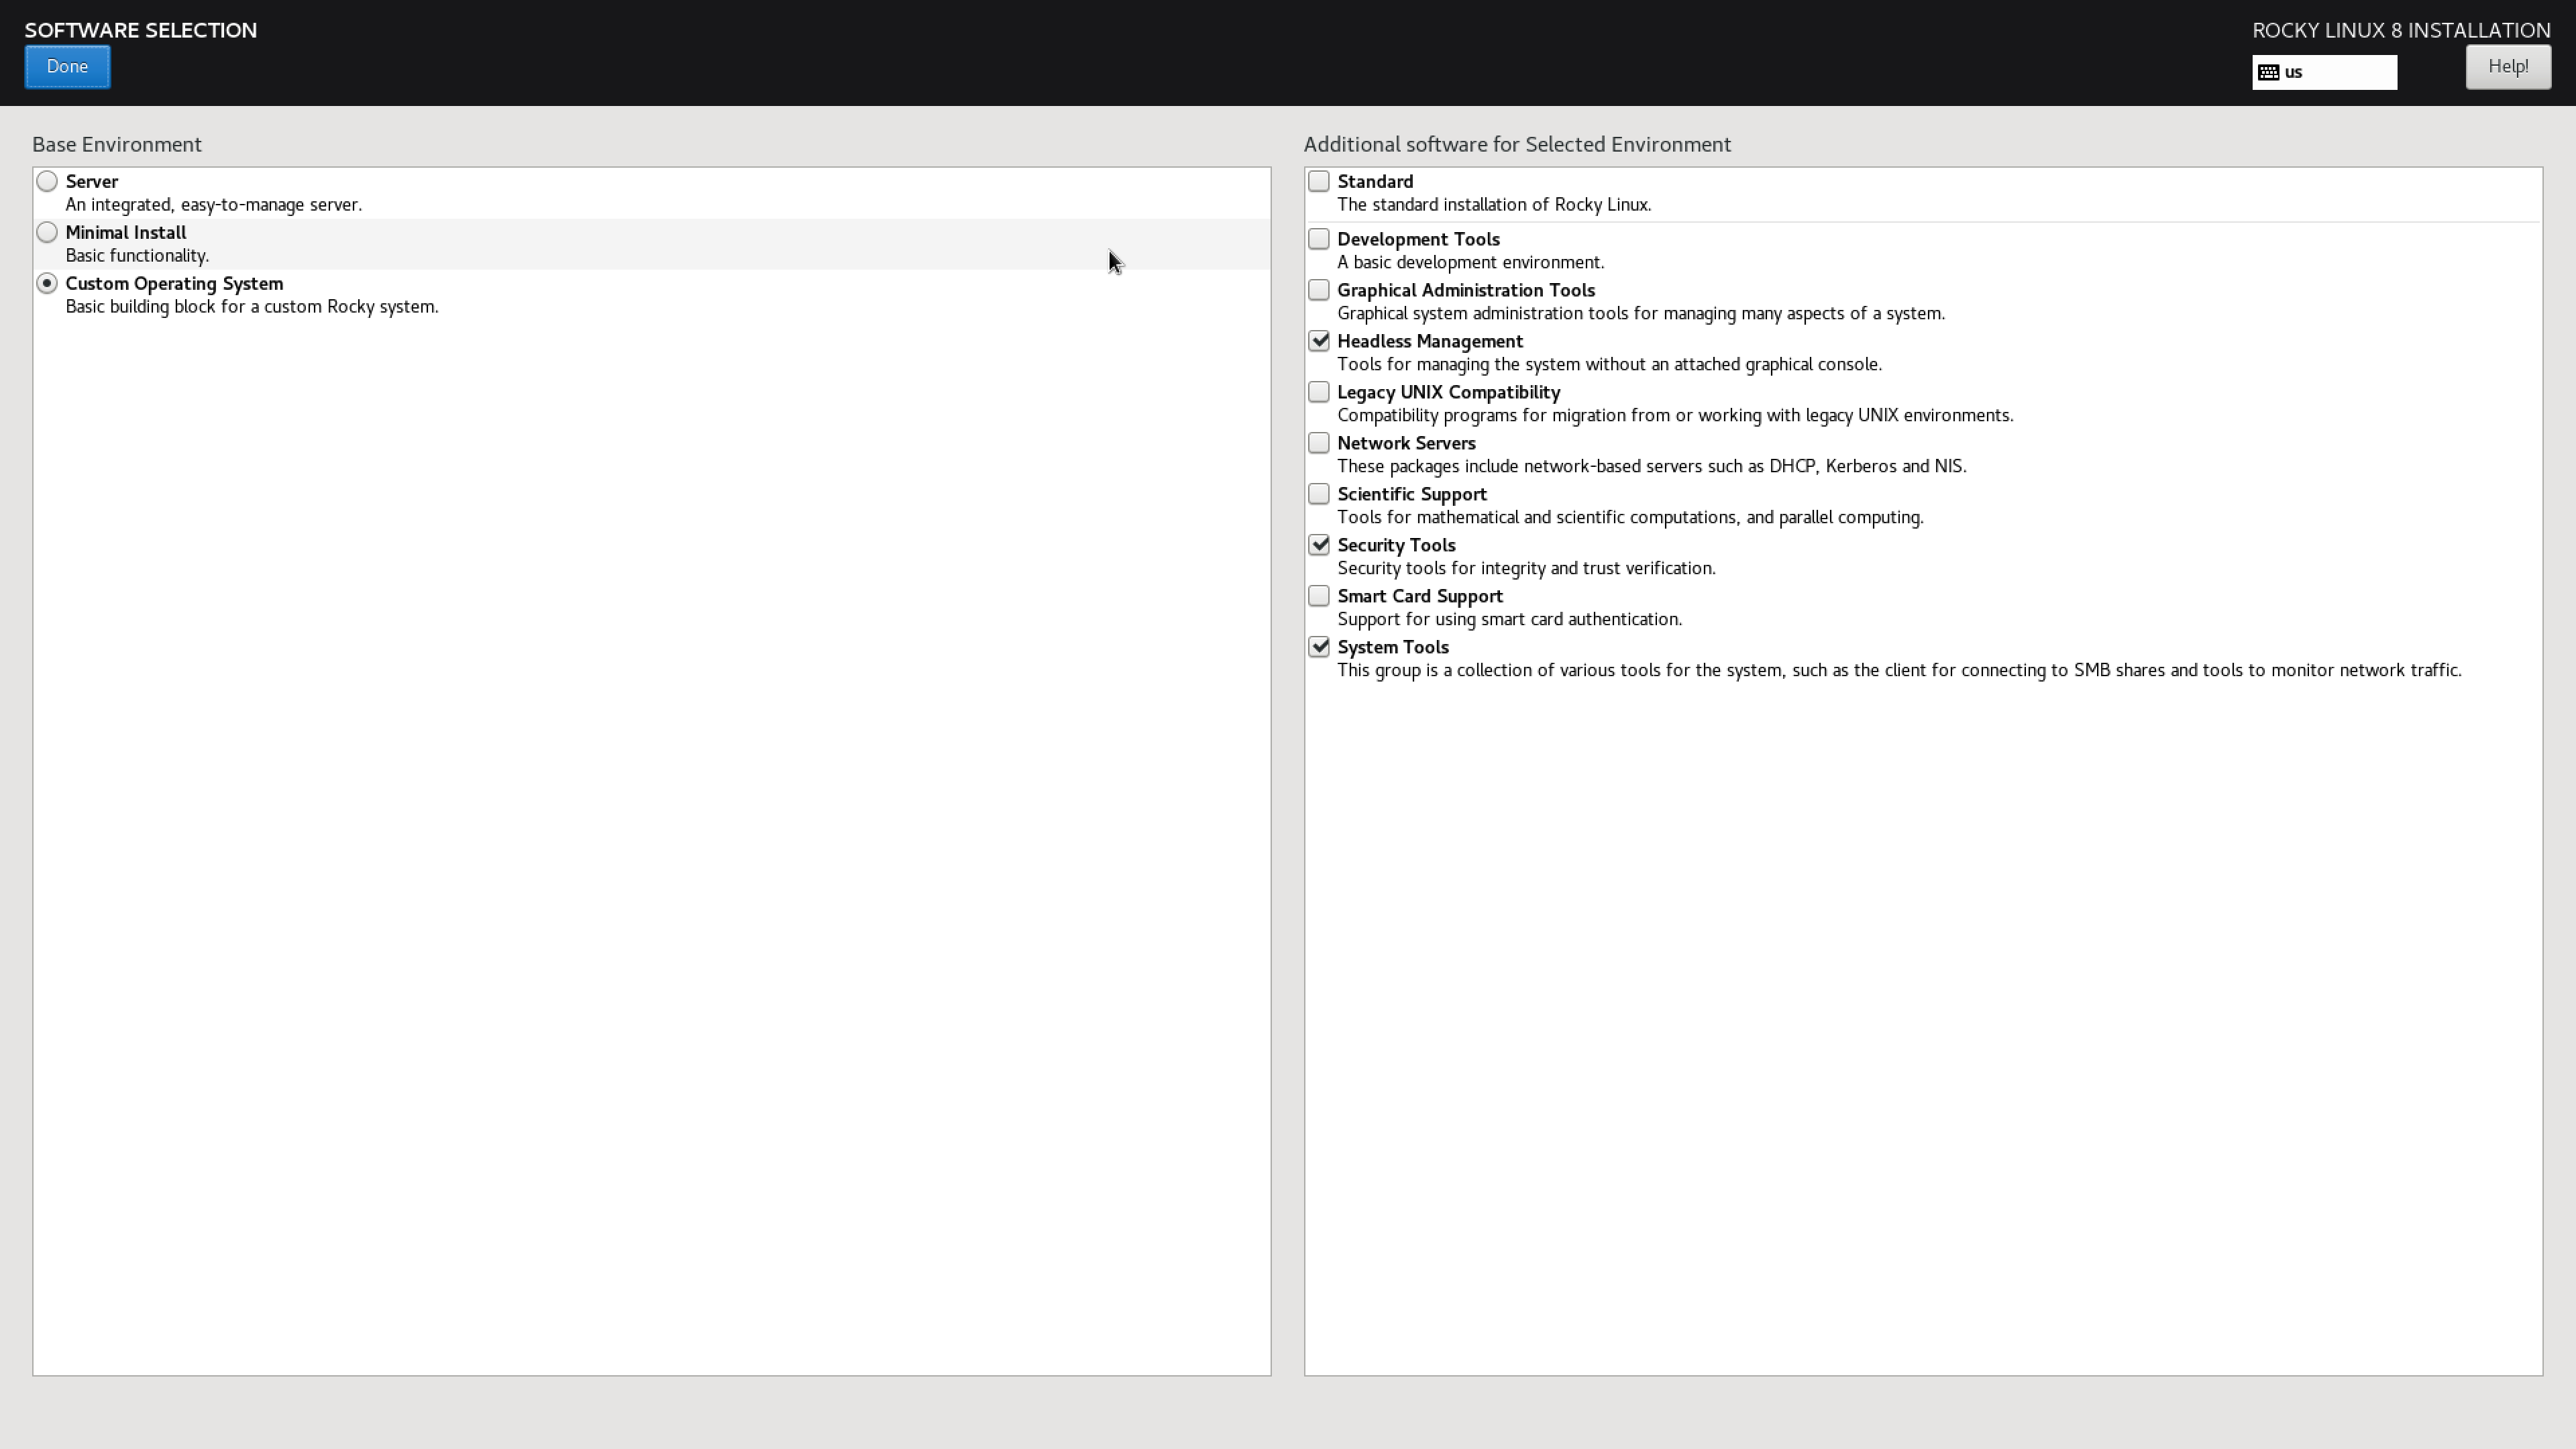Select the Minimal Install radio button

47,232
